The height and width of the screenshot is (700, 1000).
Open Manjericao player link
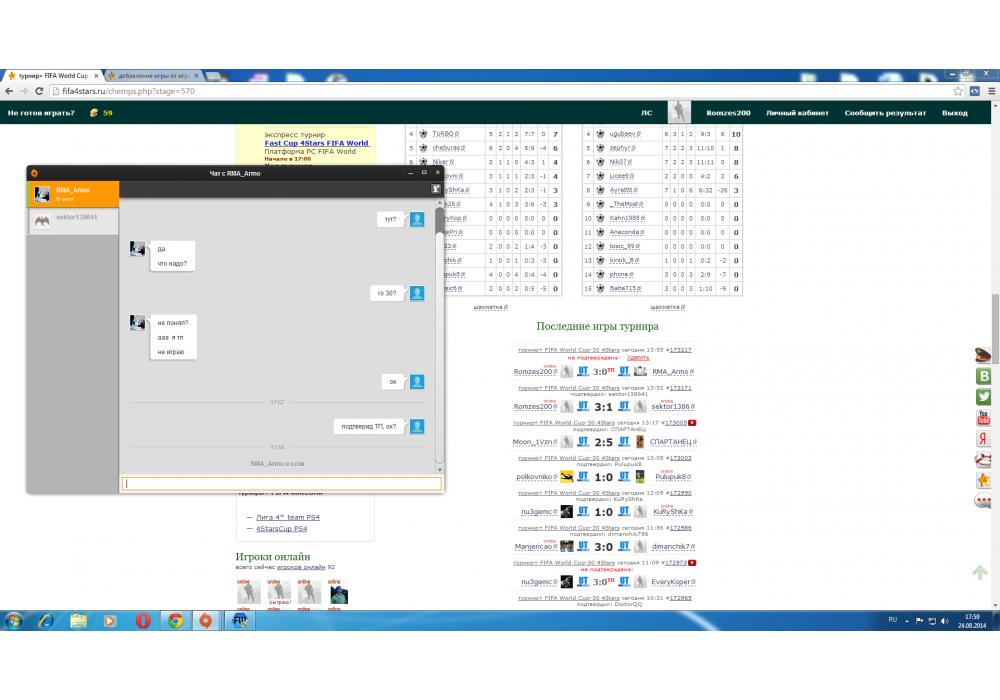click(x=535, y=547)
